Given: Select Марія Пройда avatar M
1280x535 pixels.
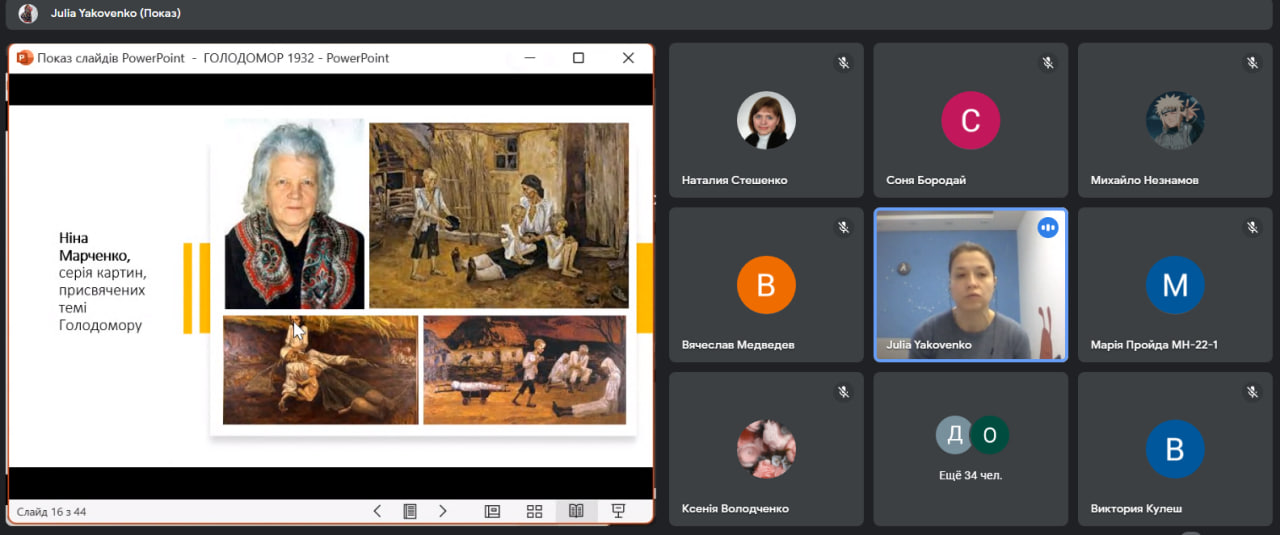Looking at the screenshot, I should click(x=1175, y=285).
